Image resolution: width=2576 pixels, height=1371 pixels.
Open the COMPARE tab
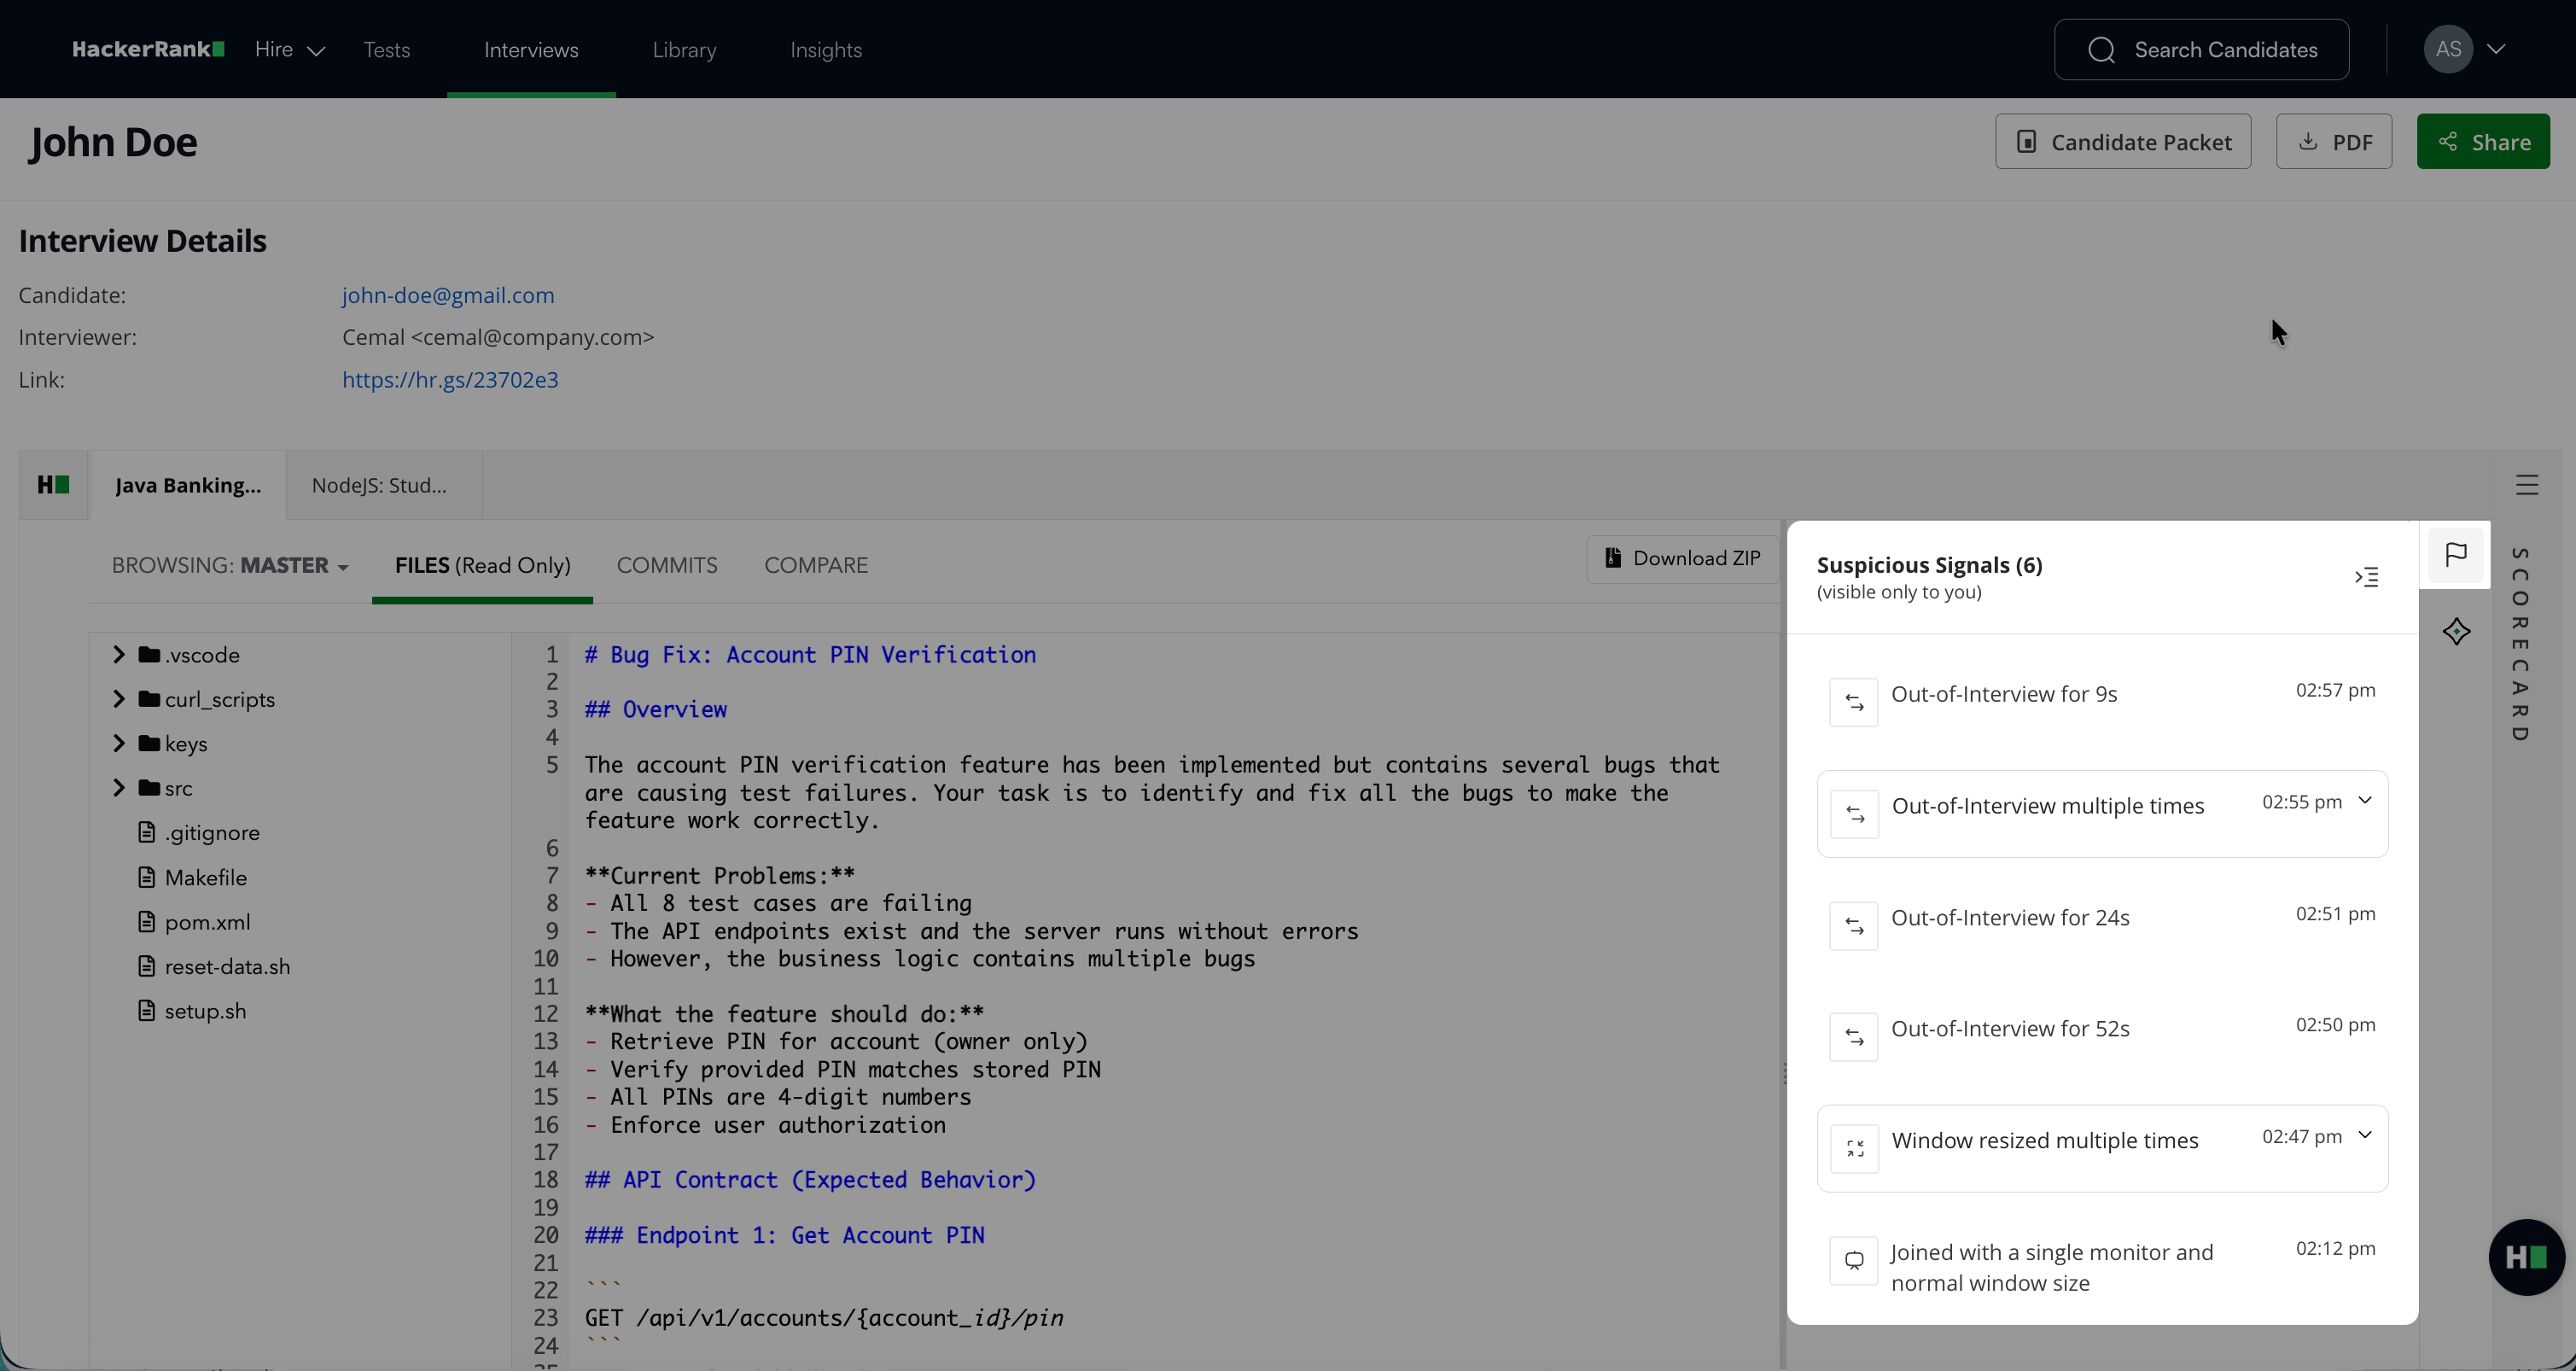[816, 565]
